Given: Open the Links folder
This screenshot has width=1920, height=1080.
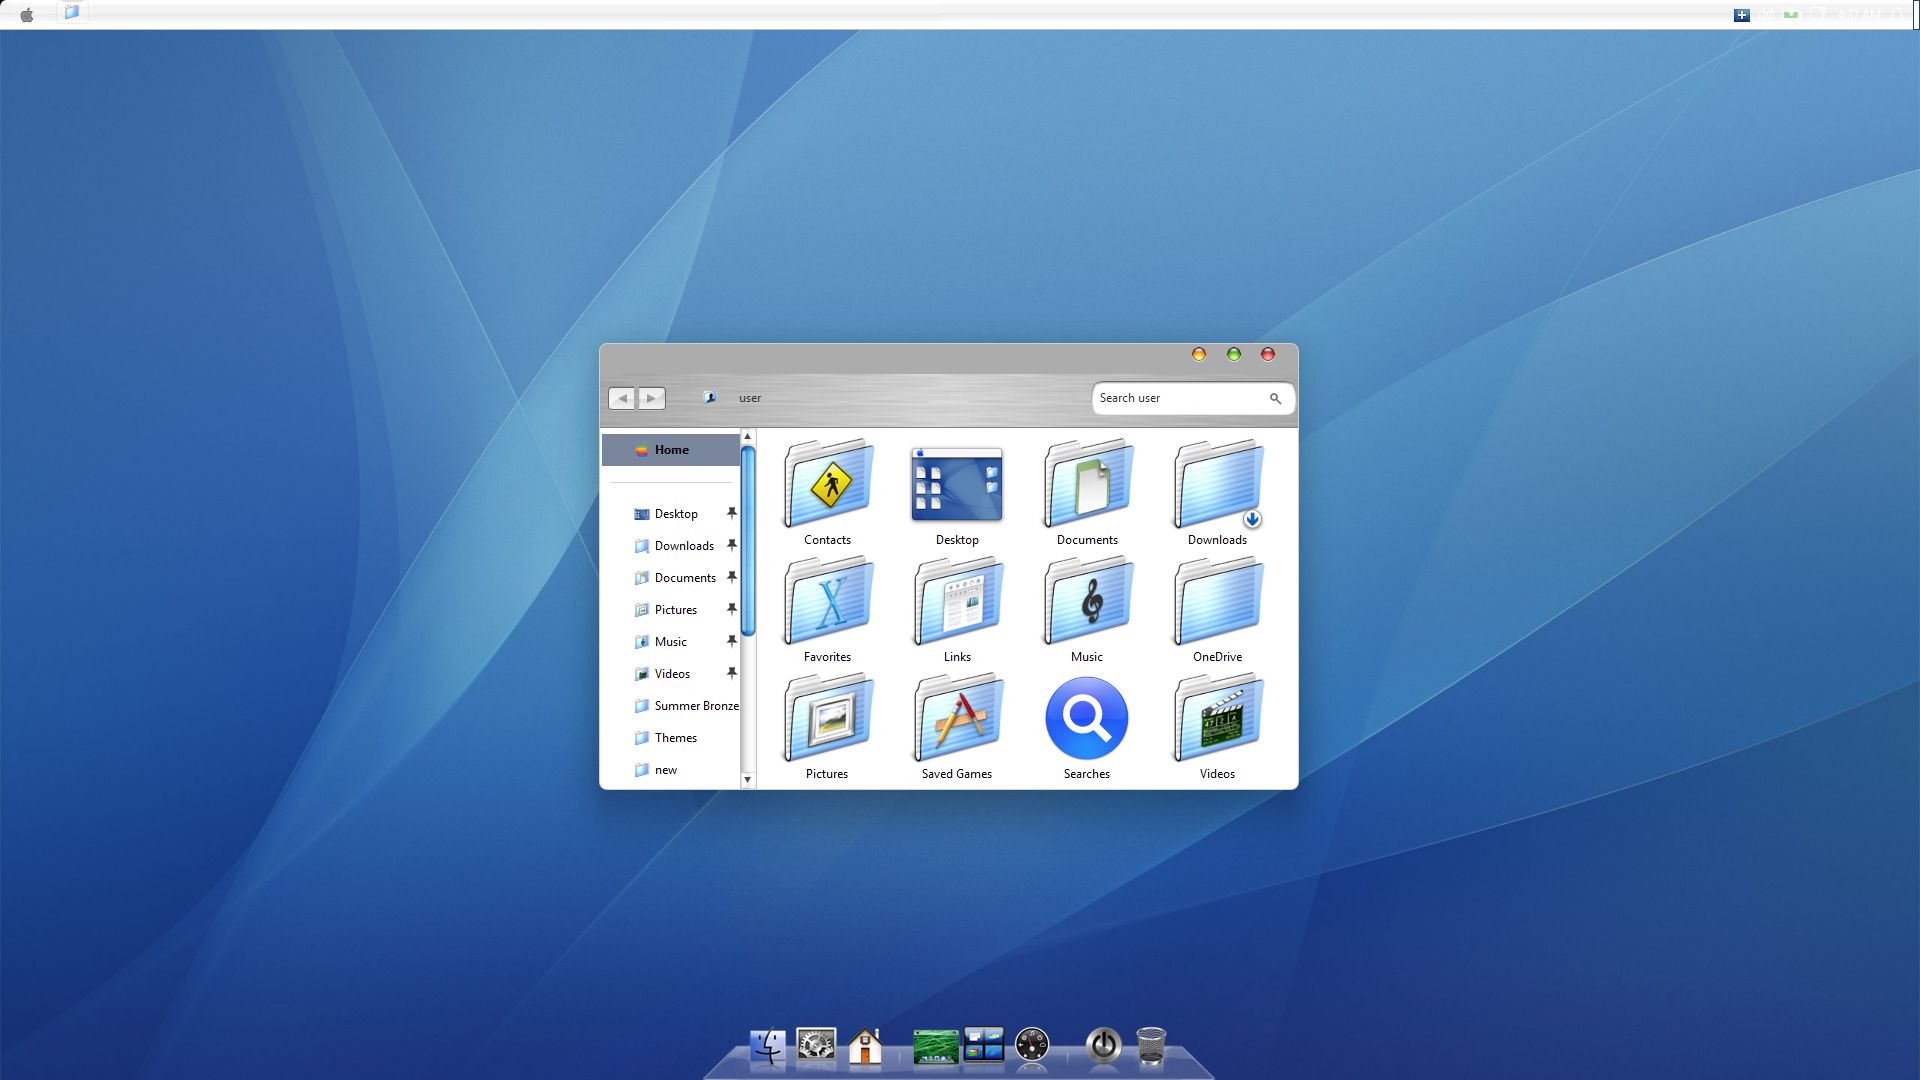Looking at the screenshot, I should pyautogui.click(x=957, y=601).
